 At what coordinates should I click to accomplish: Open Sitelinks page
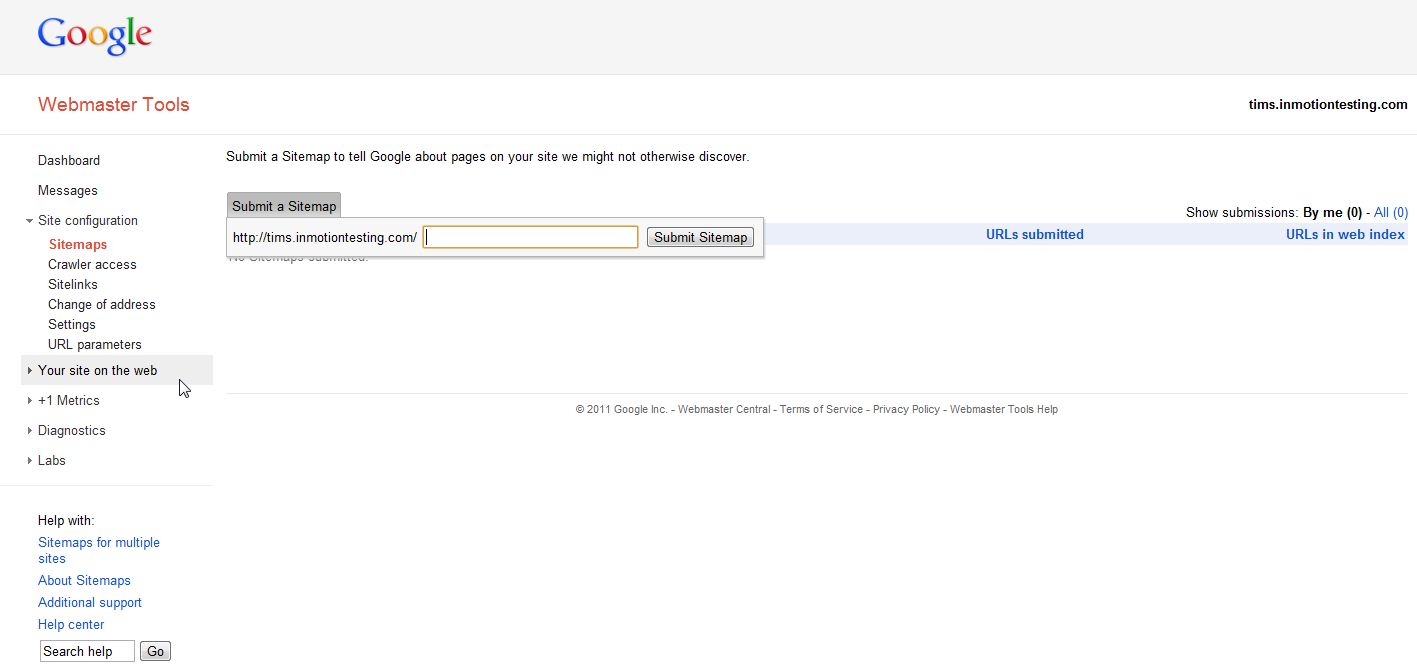(x=73, y=284)
